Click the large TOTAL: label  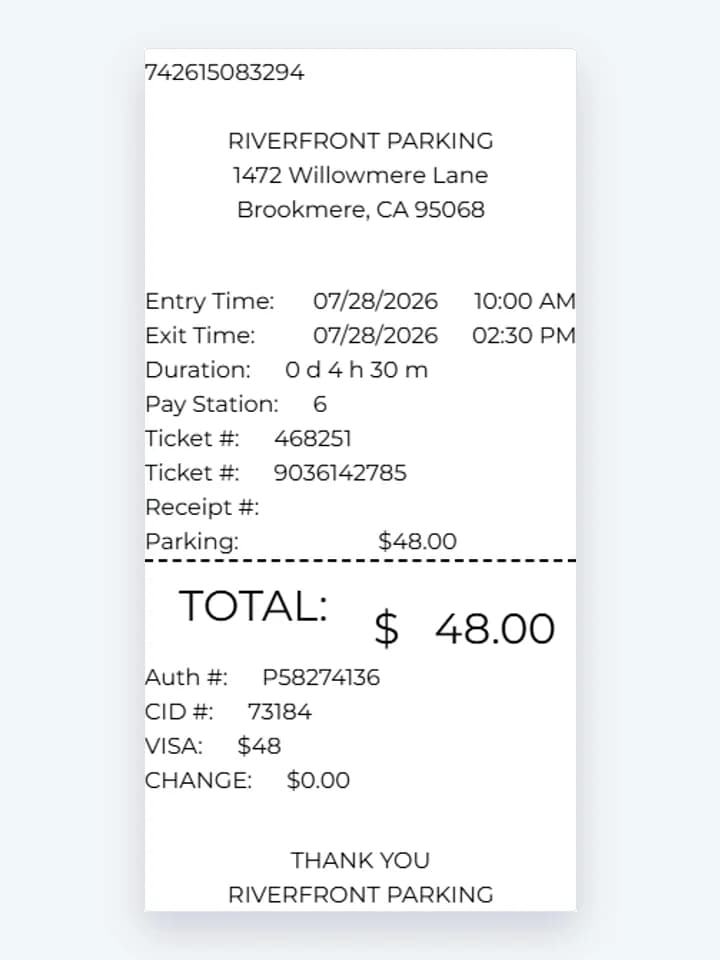(253, 606)
